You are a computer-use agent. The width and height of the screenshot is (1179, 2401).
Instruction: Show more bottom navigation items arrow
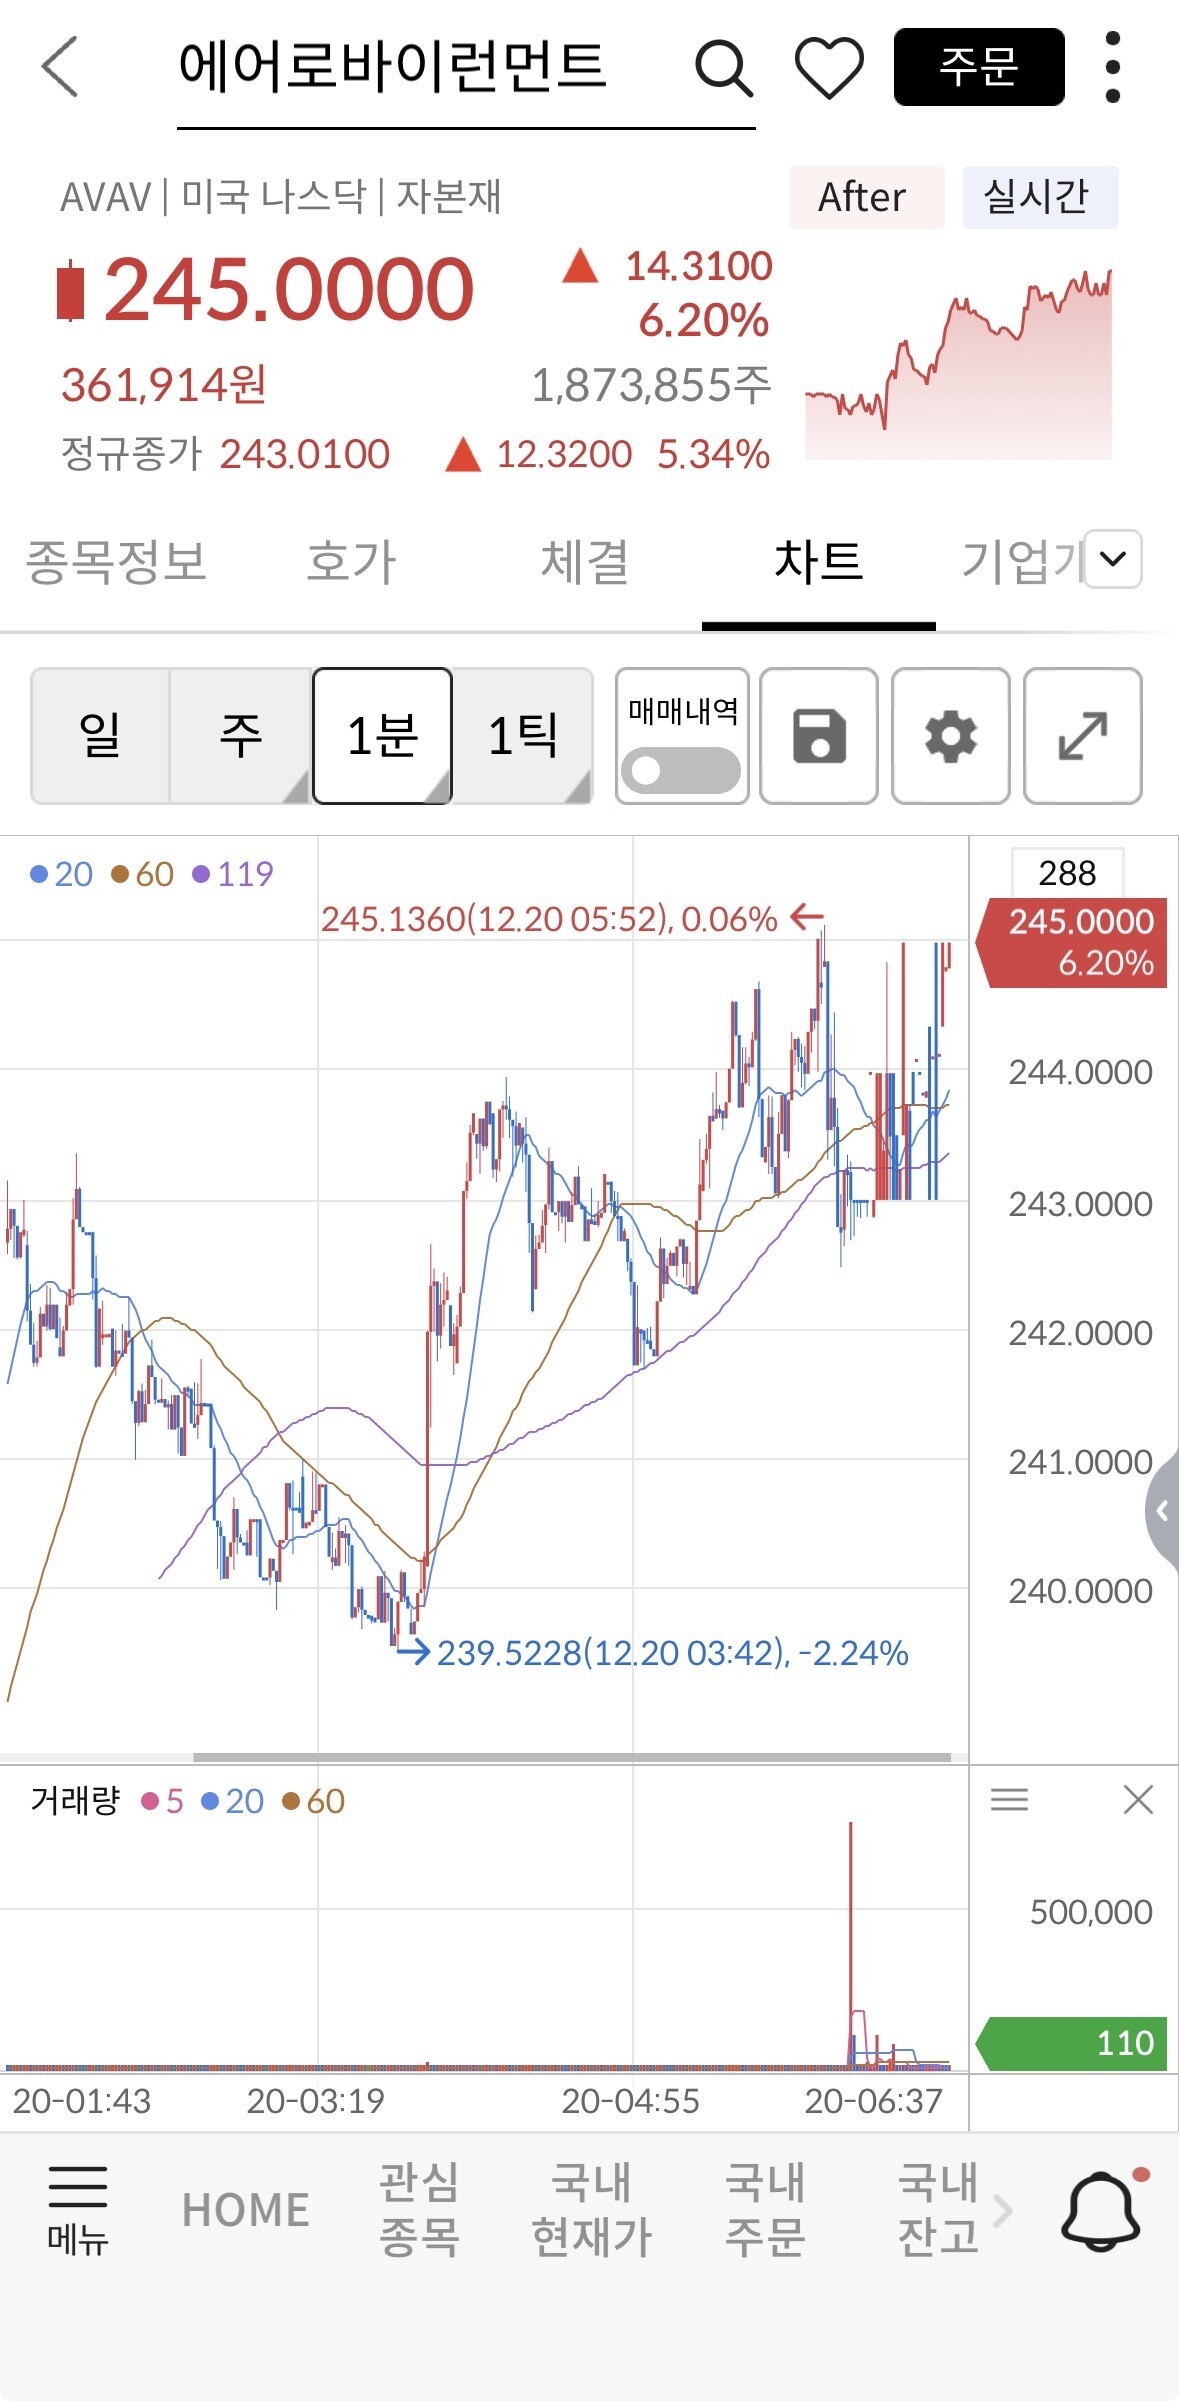click(x=1003, y=2210)
